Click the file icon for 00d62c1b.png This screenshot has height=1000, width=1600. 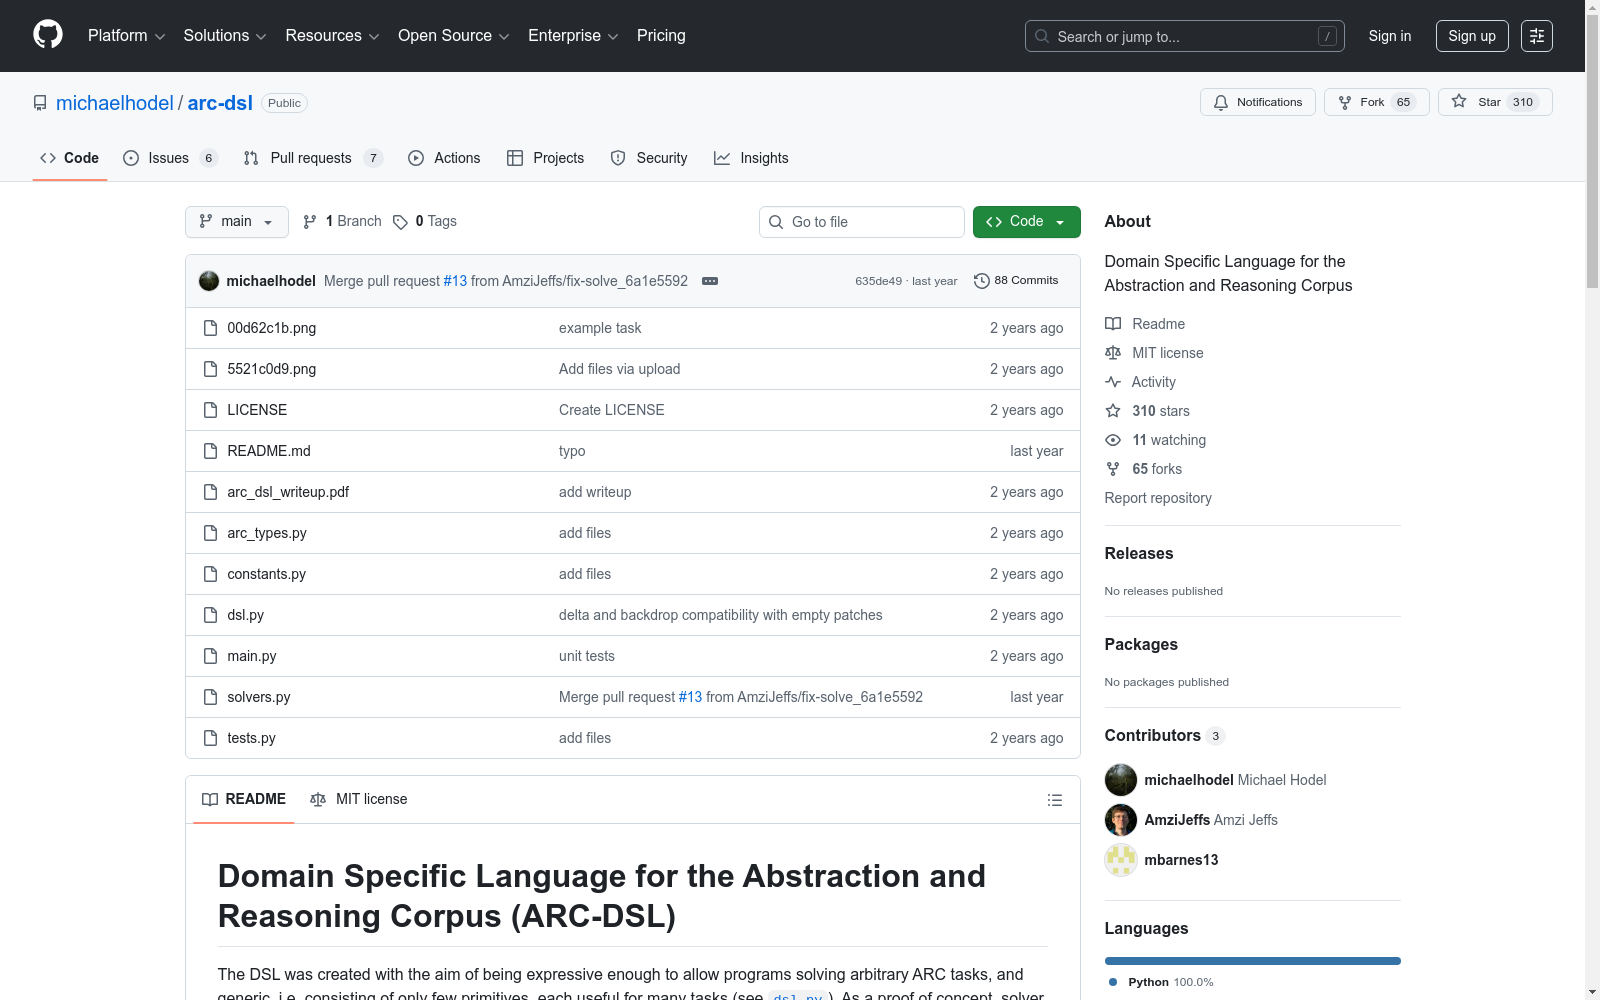[210, 328]
